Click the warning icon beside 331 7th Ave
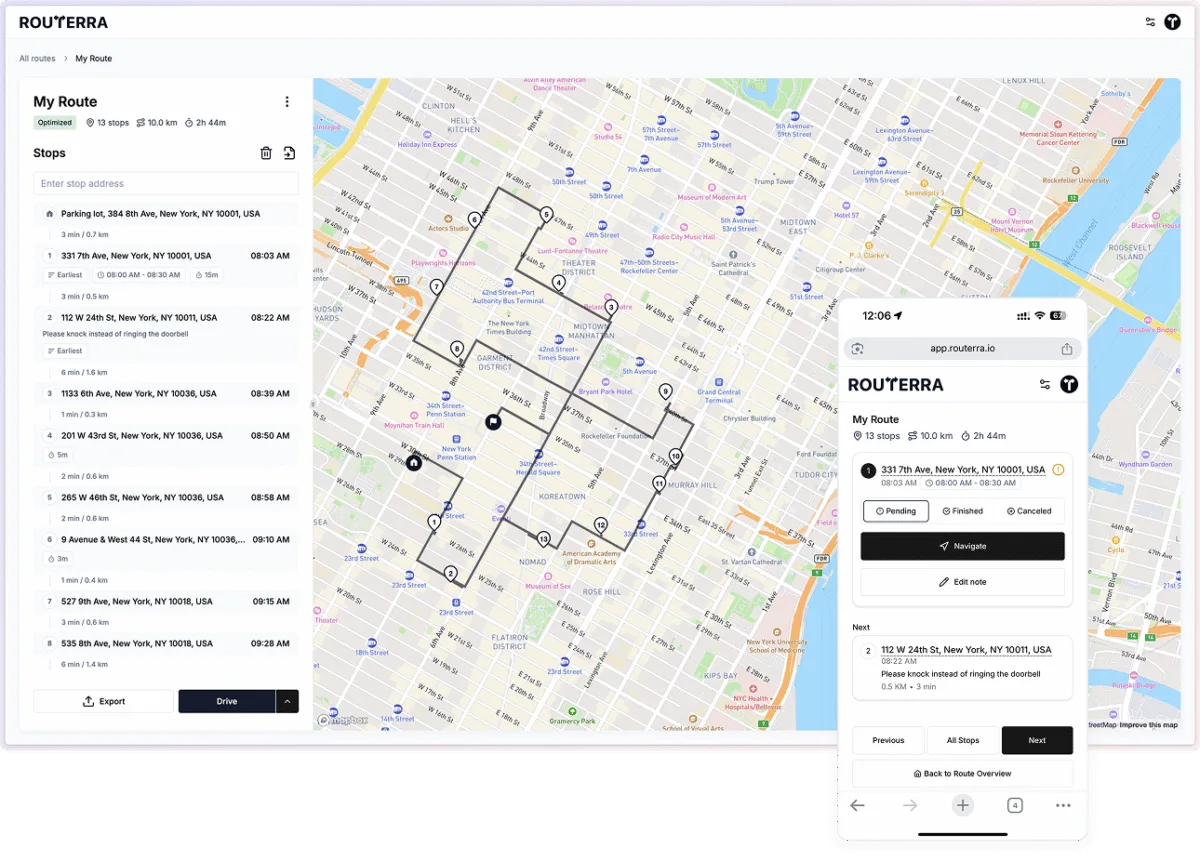This screenshot has width=1200, height=861. tap(1058, 470)
